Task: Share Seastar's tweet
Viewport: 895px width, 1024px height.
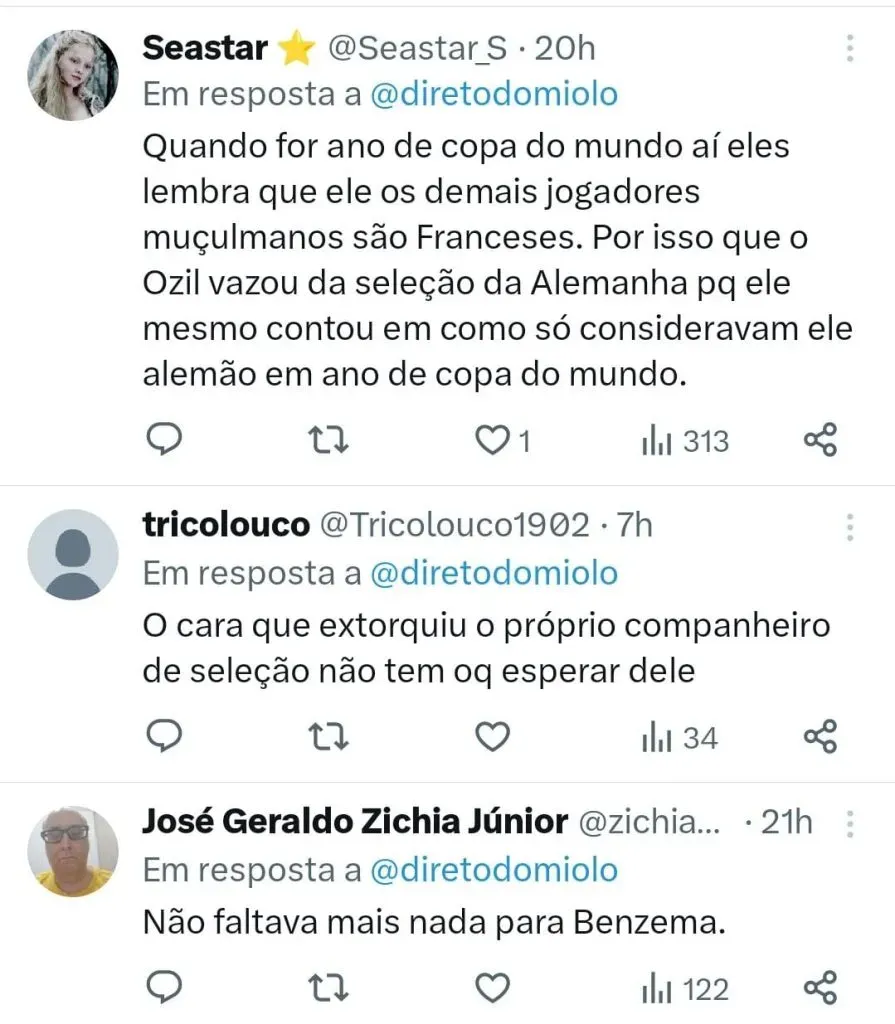Action: tap(820, 440)
